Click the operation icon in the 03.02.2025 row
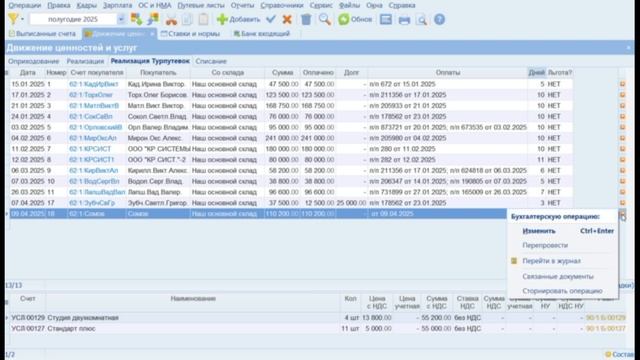This screenshot has height=360, width=640. coord(622,127)
